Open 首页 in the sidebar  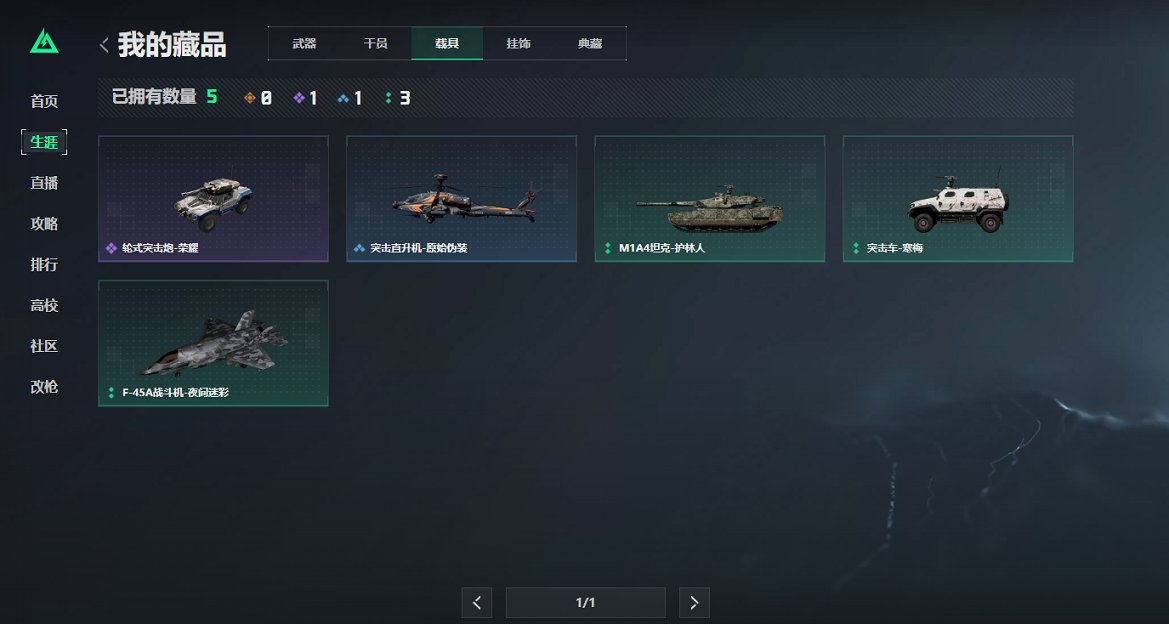click(44, 101)
